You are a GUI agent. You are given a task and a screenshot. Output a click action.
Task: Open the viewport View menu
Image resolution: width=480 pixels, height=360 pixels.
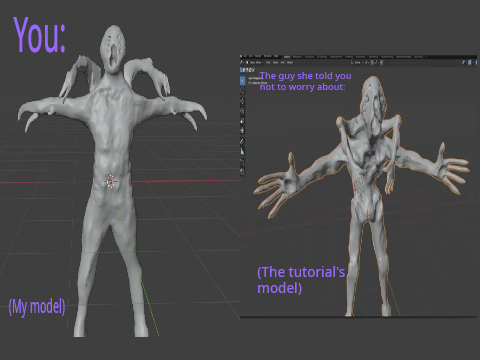(268, 62)
